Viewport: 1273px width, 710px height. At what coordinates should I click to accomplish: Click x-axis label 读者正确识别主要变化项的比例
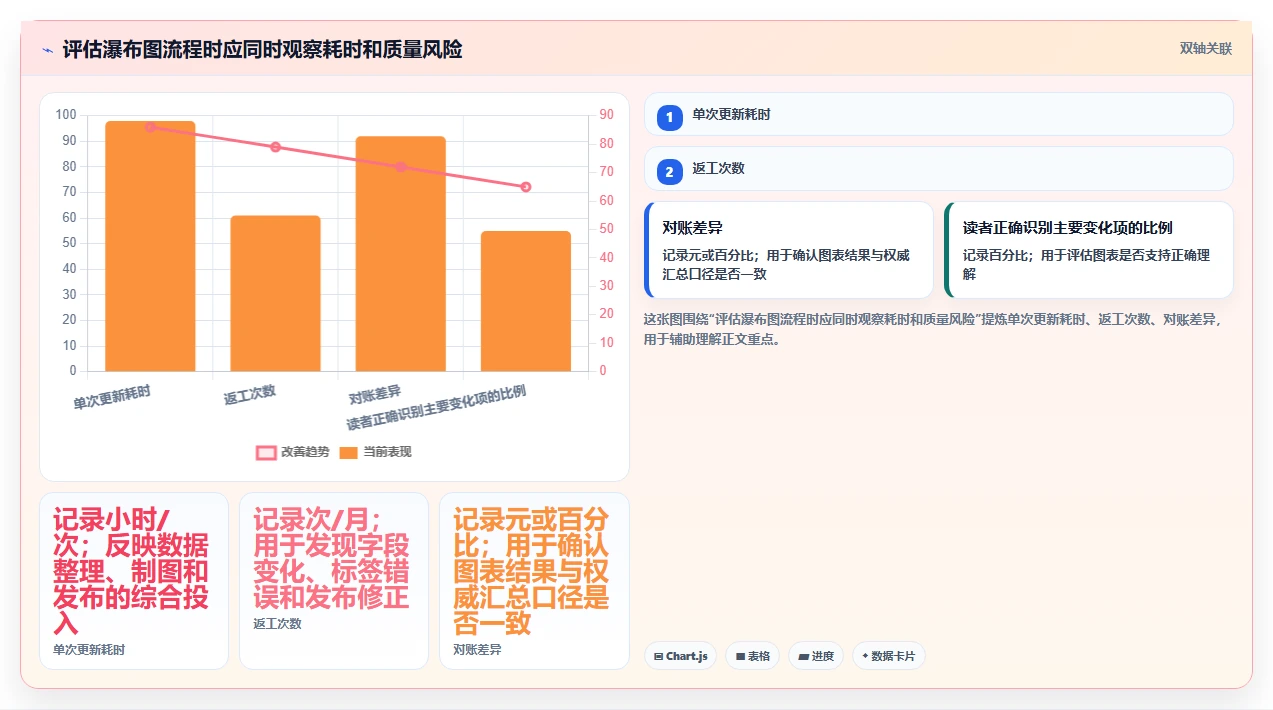coord(436,407)
